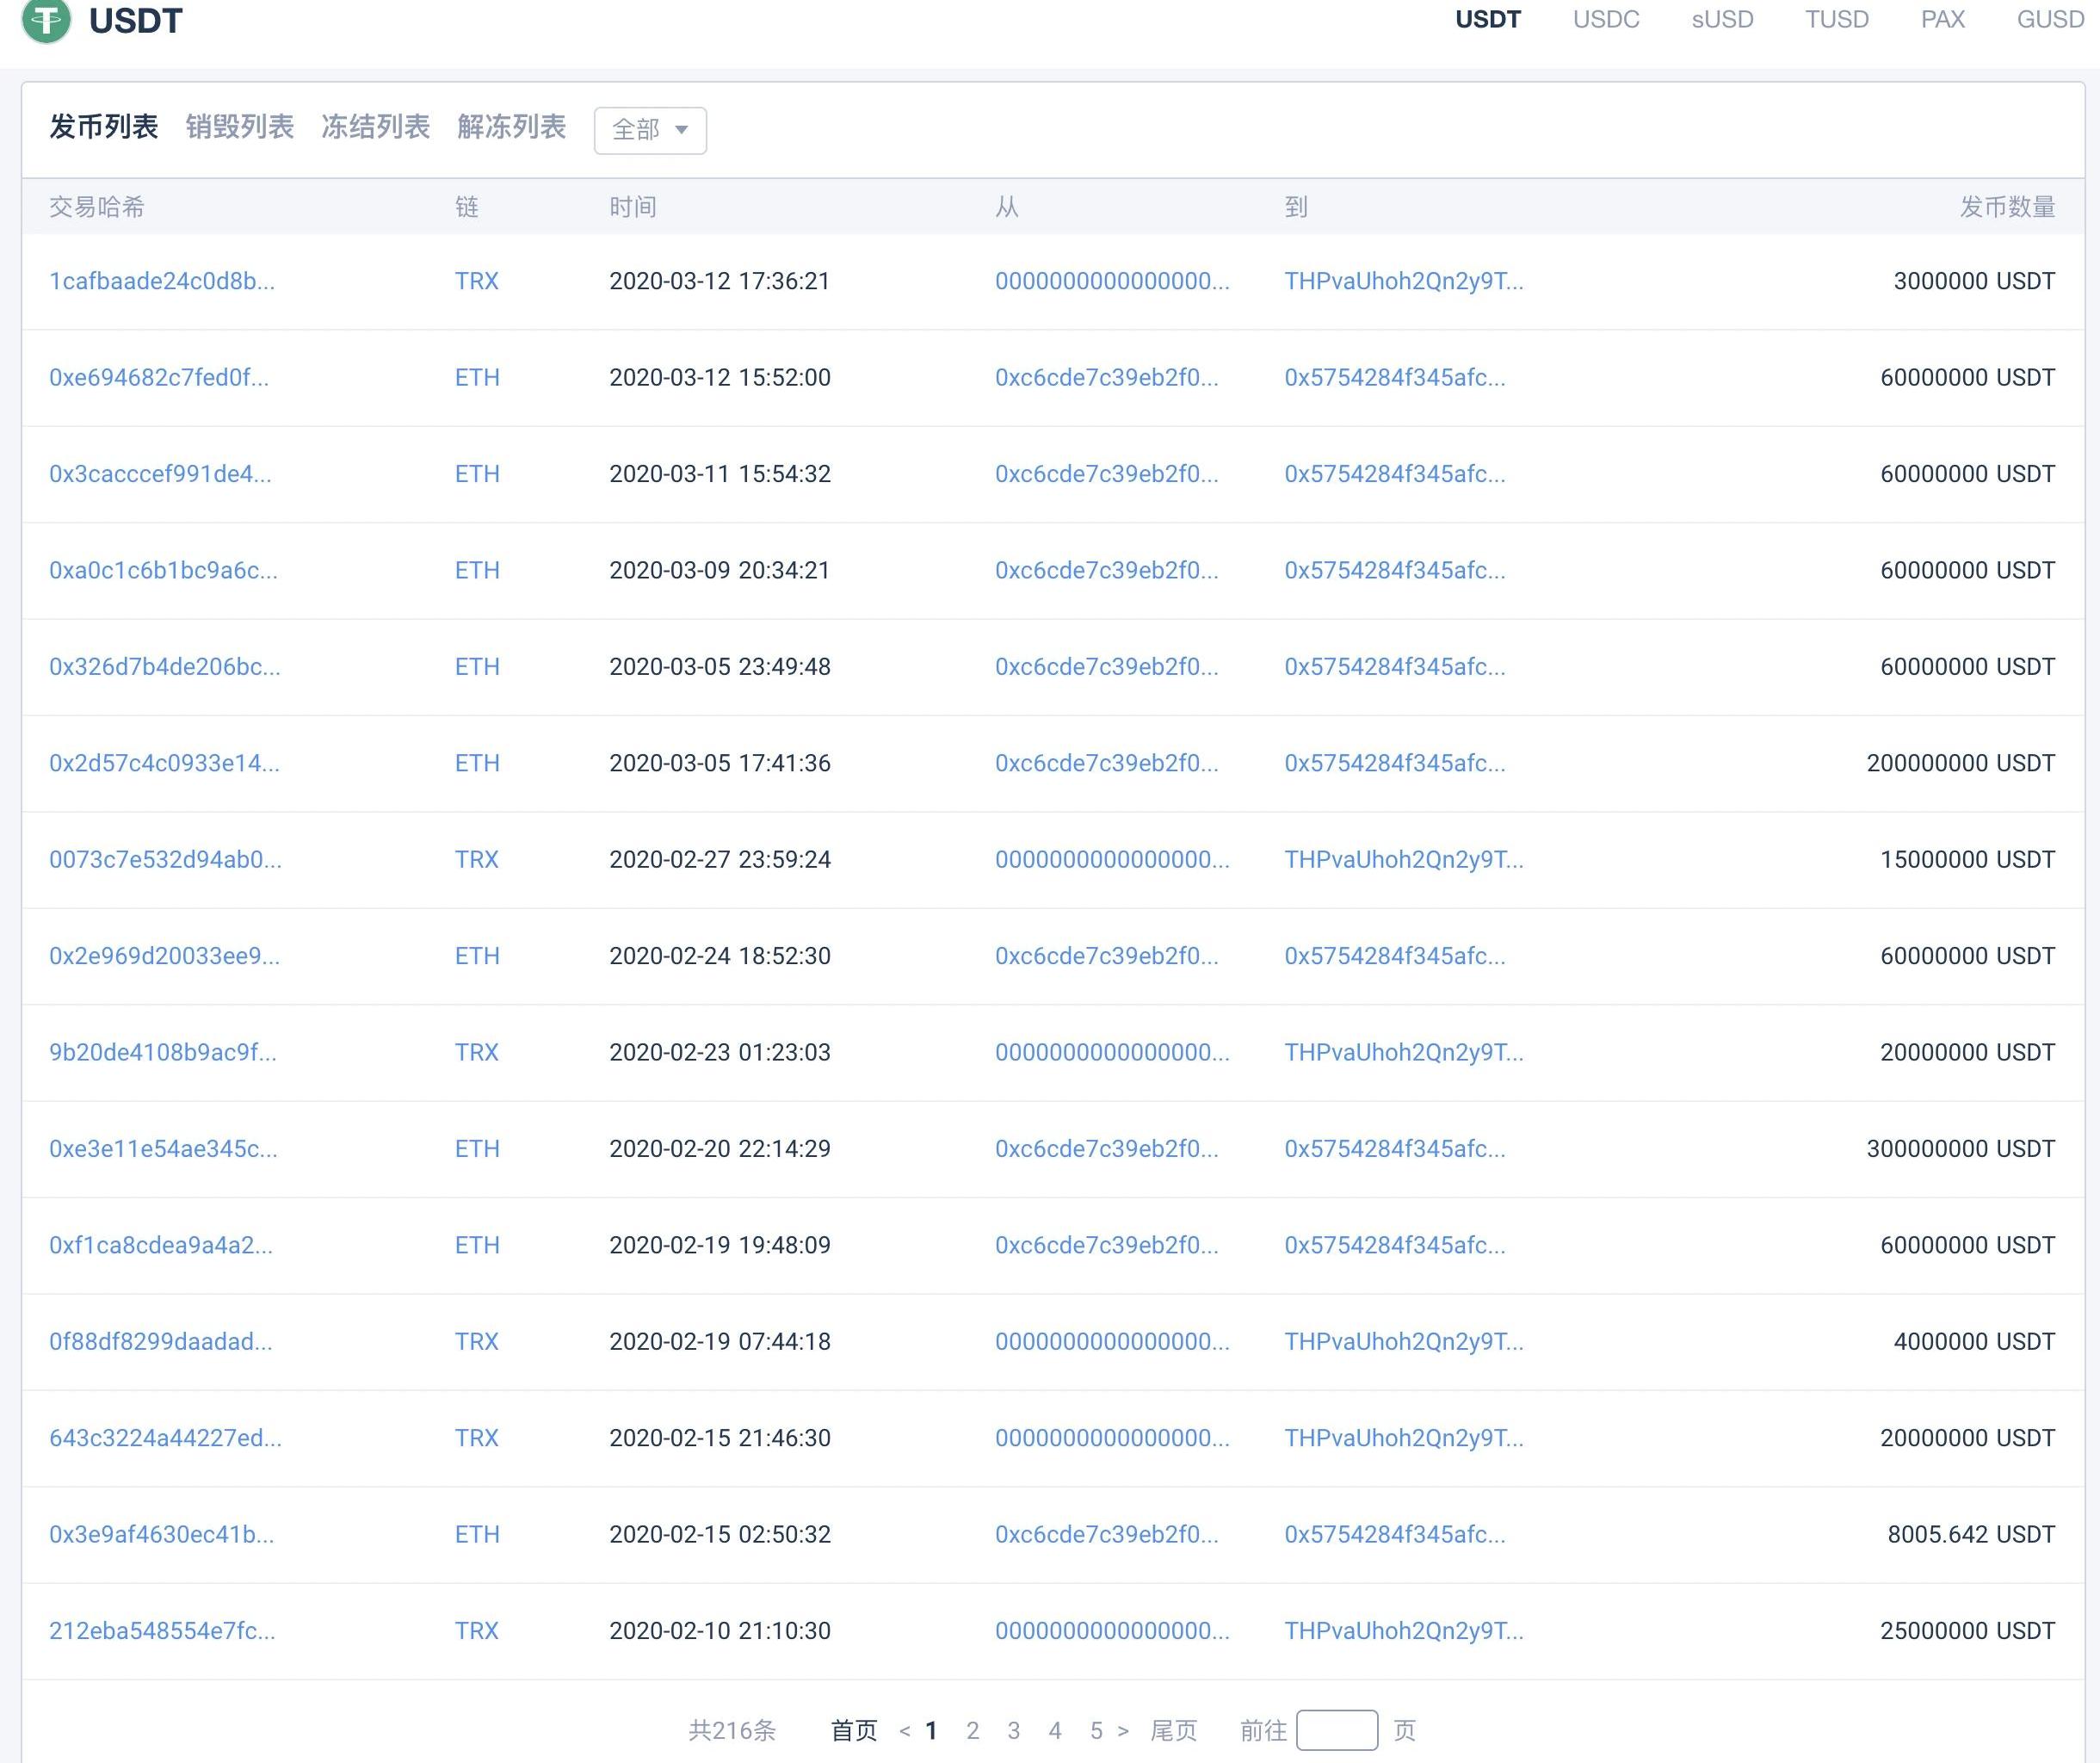The height and width of the screenshot is (1763, 2100).
Task: Click the page number input field
Action: (x=1336, y=1730)
